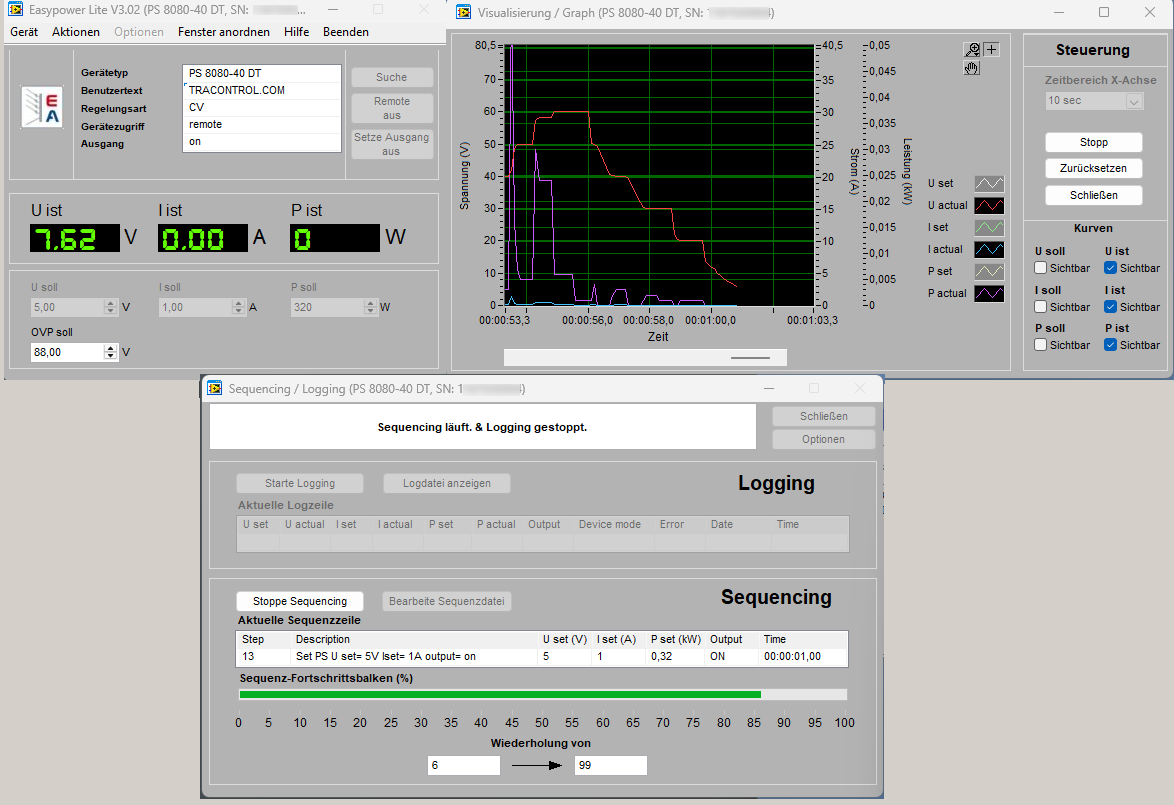Enable U soll curve visibility checkbox
This screenshot has width=1174, height=805.
1041,268
